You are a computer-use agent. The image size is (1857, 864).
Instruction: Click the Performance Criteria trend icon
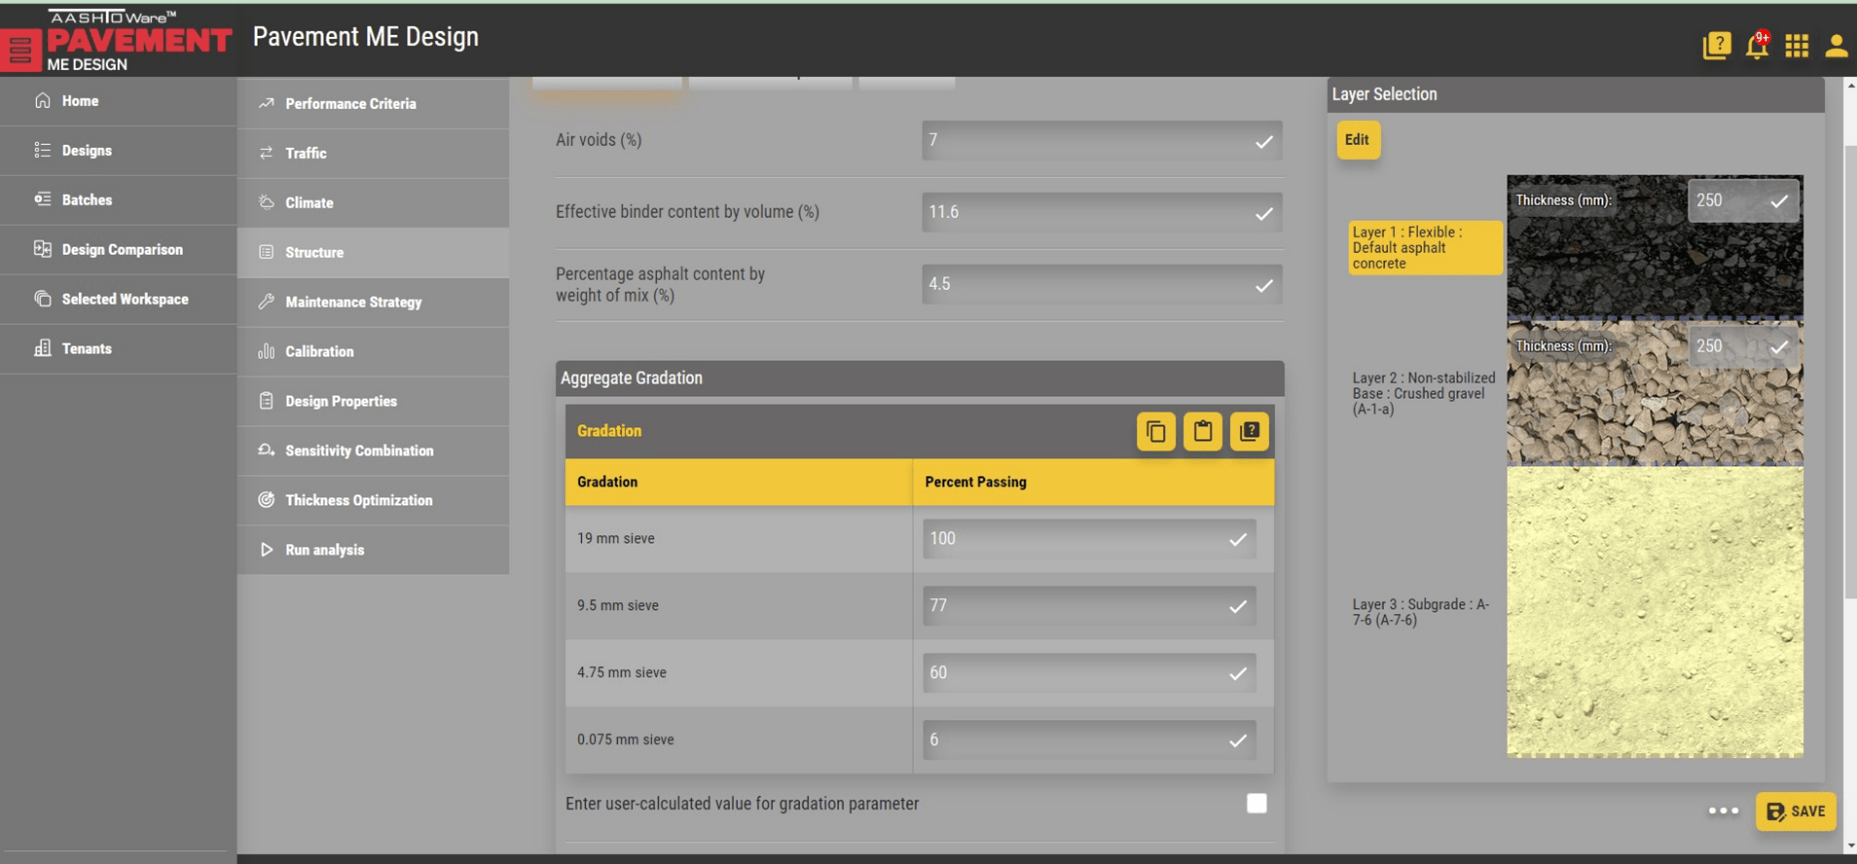(x=266, y=103)
